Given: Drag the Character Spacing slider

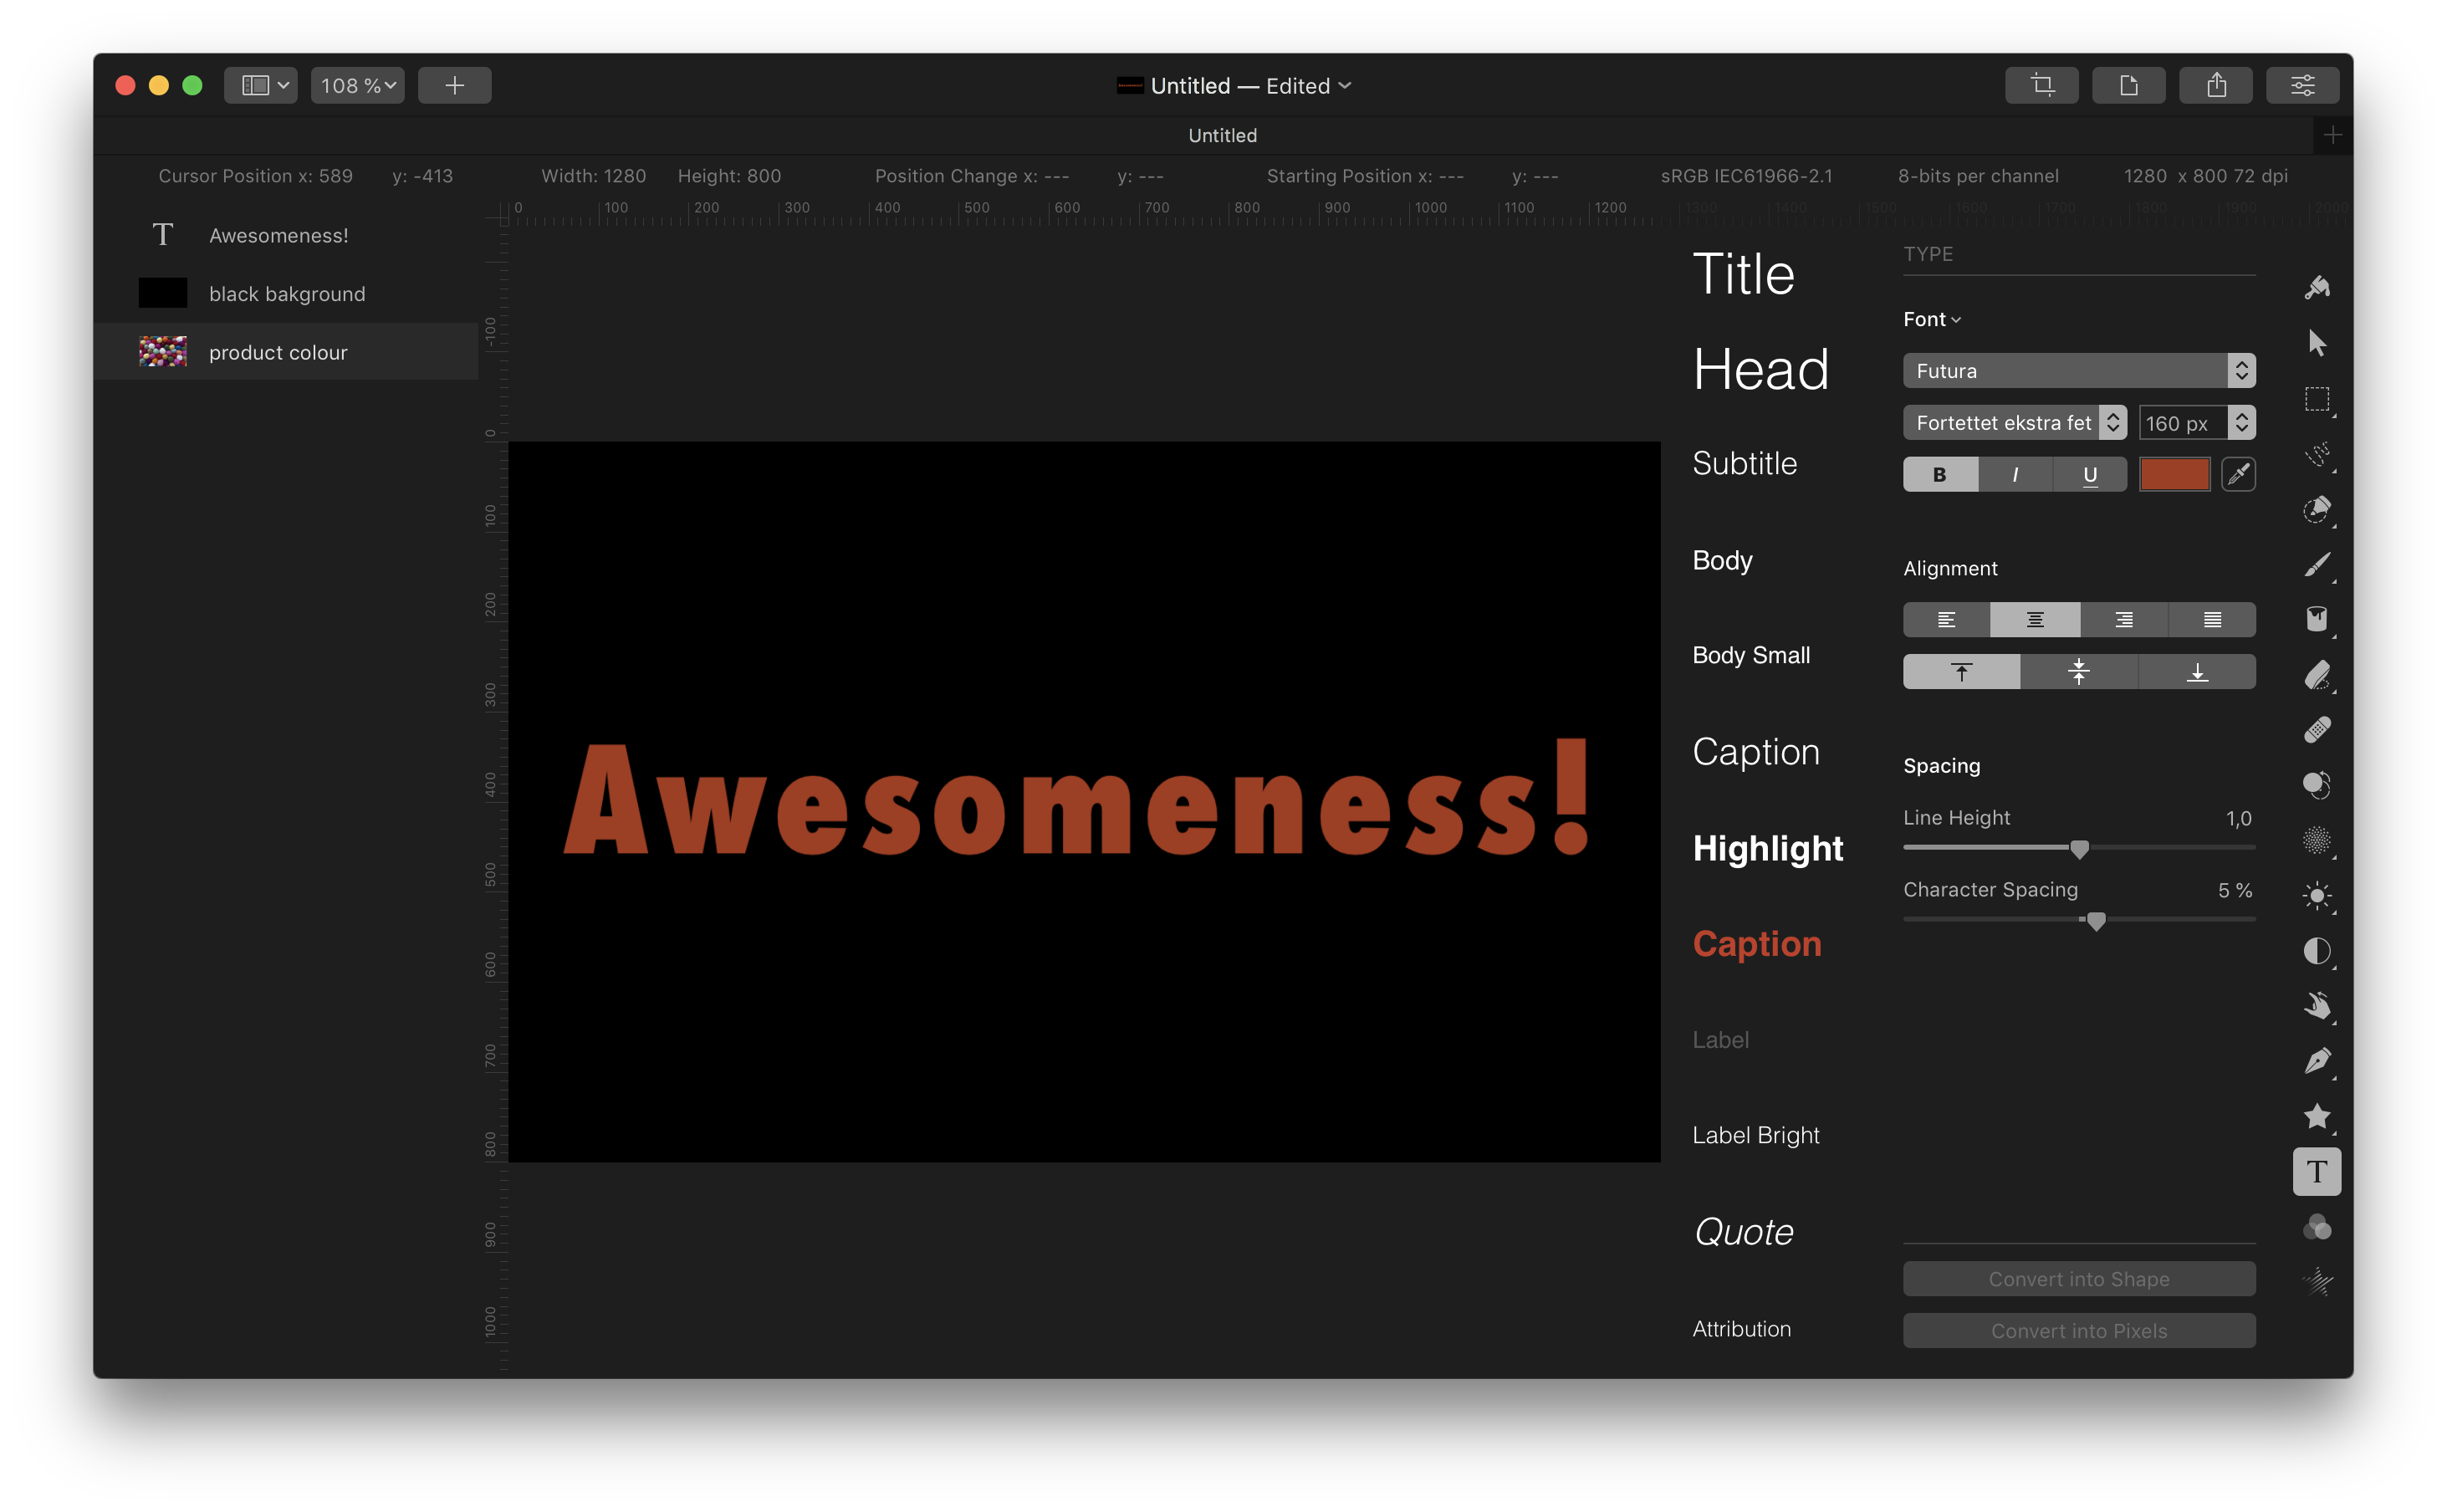Looking at the screenshot, I should [2092, 922].
